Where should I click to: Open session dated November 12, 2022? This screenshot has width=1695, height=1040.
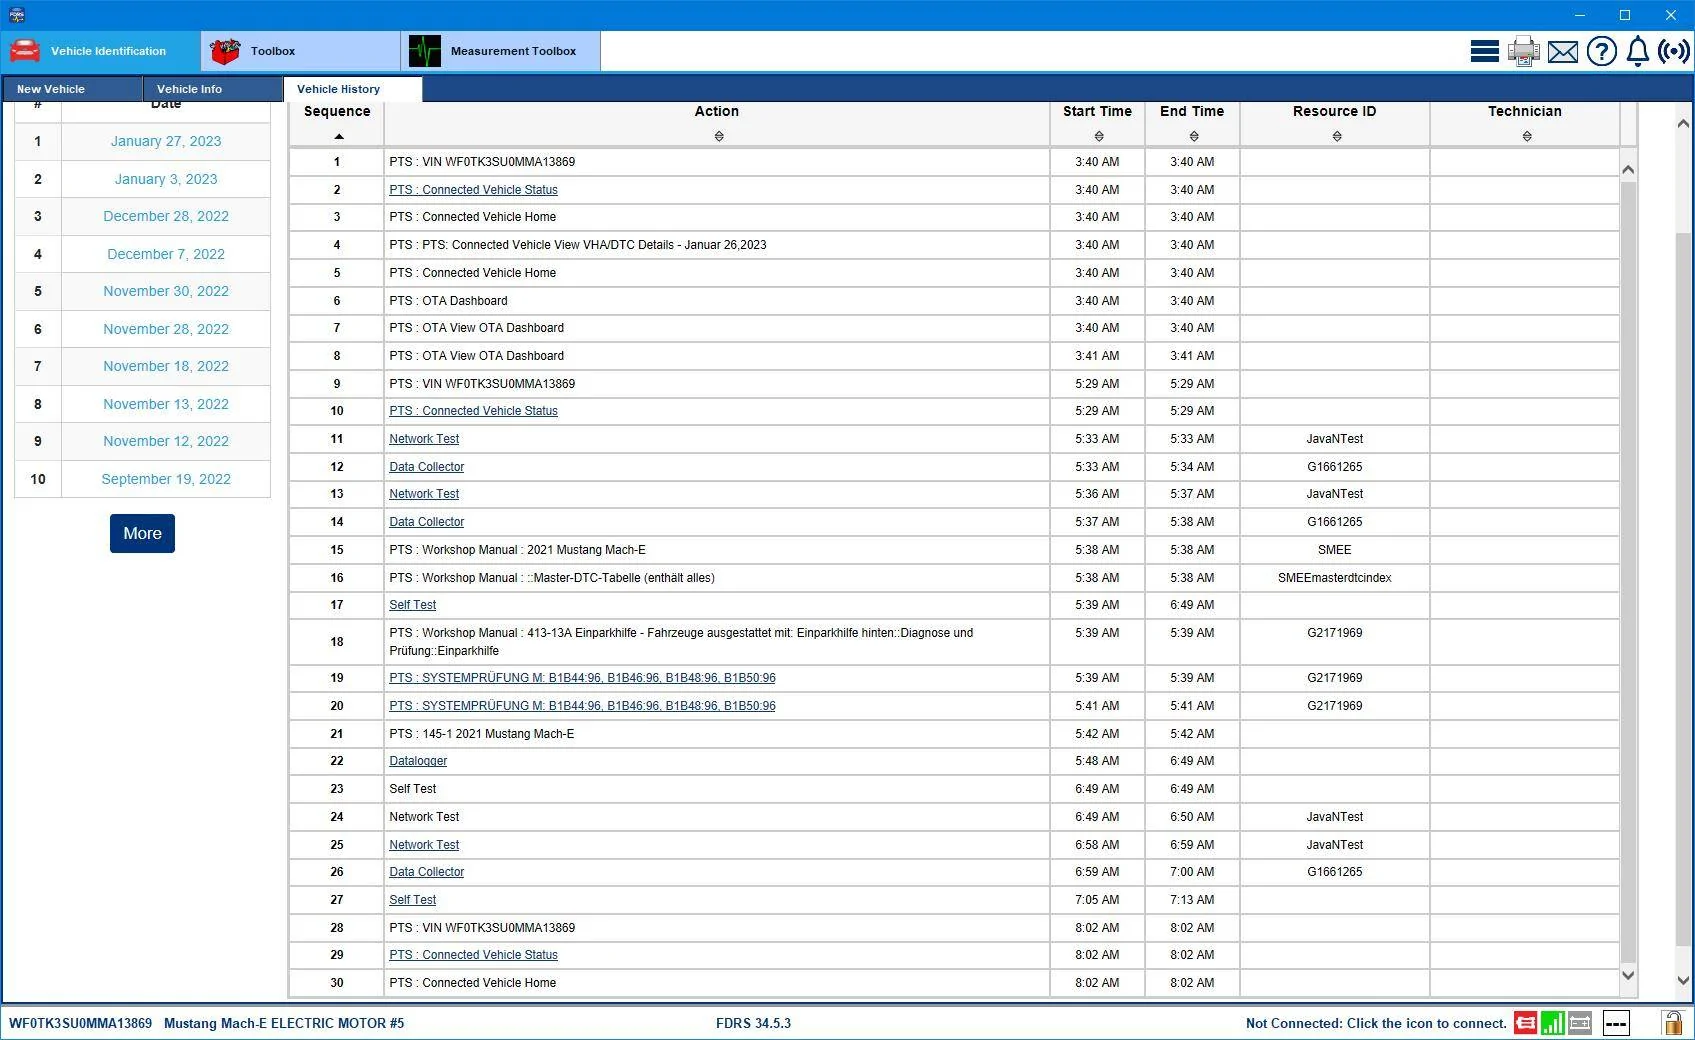(166, 441)
